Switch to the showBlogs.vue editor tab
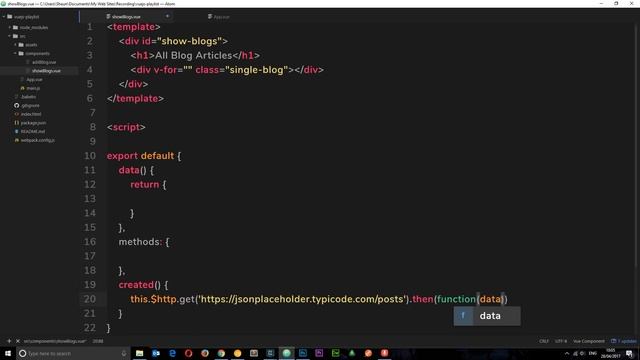Image resolution: width=640 pixels, height=360 pixels. (126, 17)
